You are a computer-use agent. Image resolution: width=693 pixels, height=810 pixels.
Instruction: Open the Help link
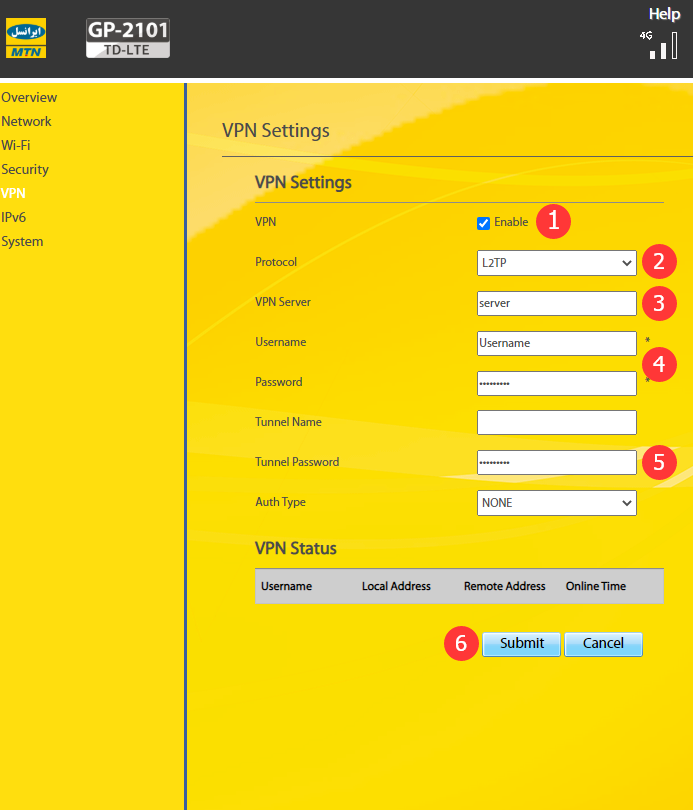click(664, 14)
